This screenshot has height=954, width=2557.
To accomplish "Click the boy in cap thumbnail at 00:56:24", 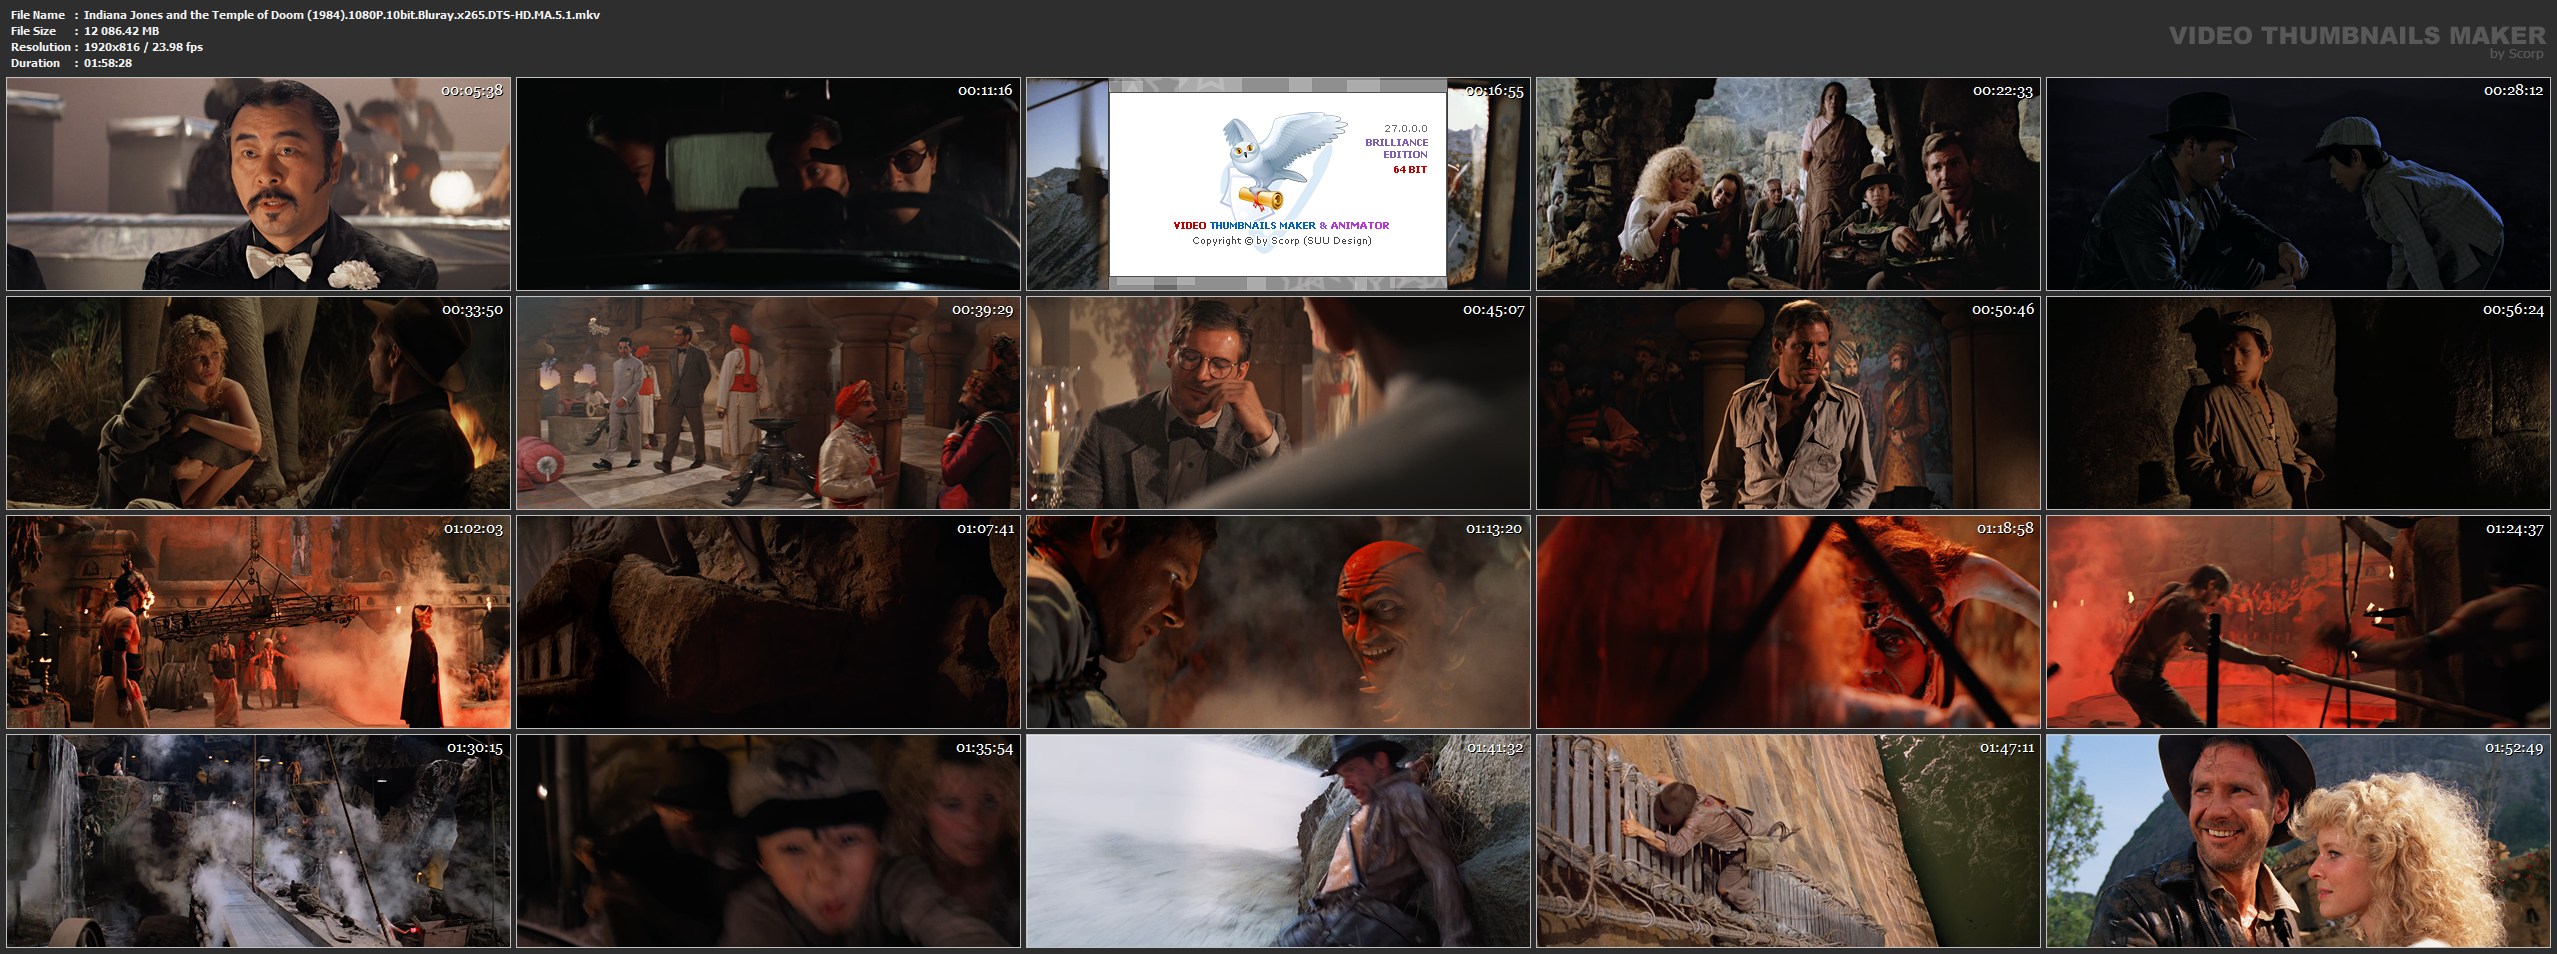I will point(2298,403).
